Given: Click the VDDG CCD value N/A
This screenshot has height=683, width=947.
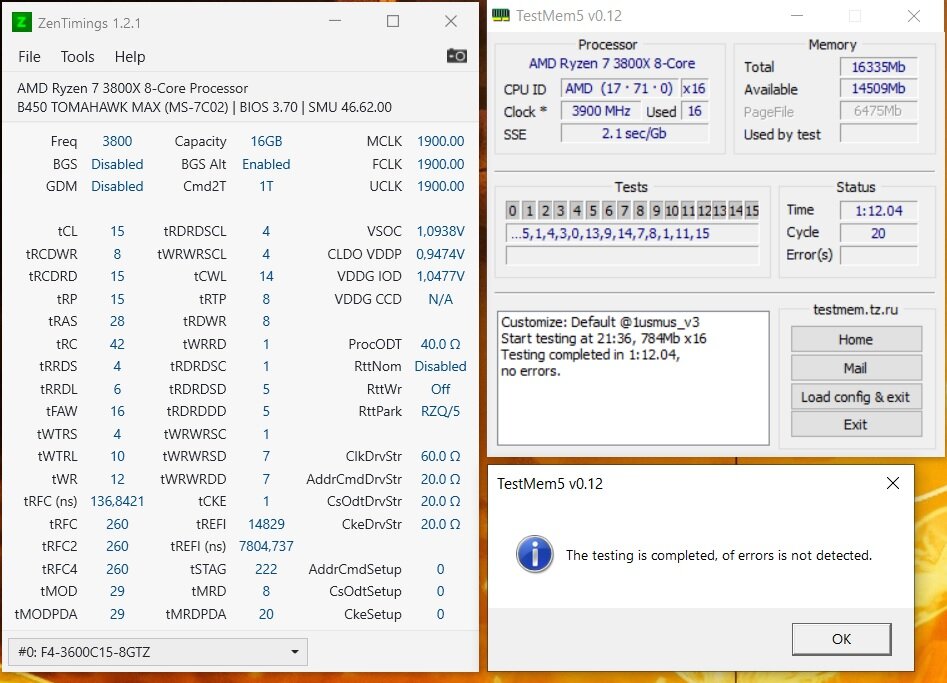Looking at the screenshot, I should 440,299.
